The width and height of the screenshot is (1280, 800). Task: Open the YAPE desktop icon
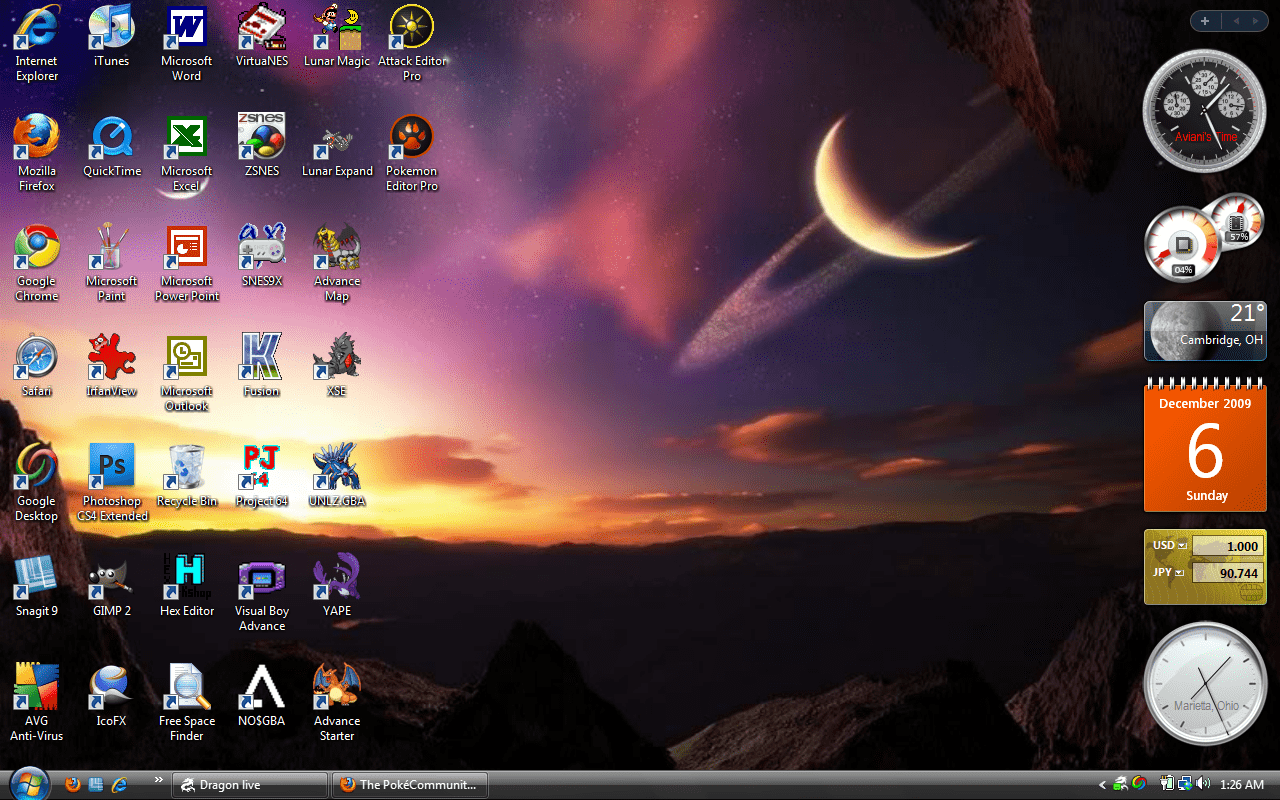pos(337,586)
